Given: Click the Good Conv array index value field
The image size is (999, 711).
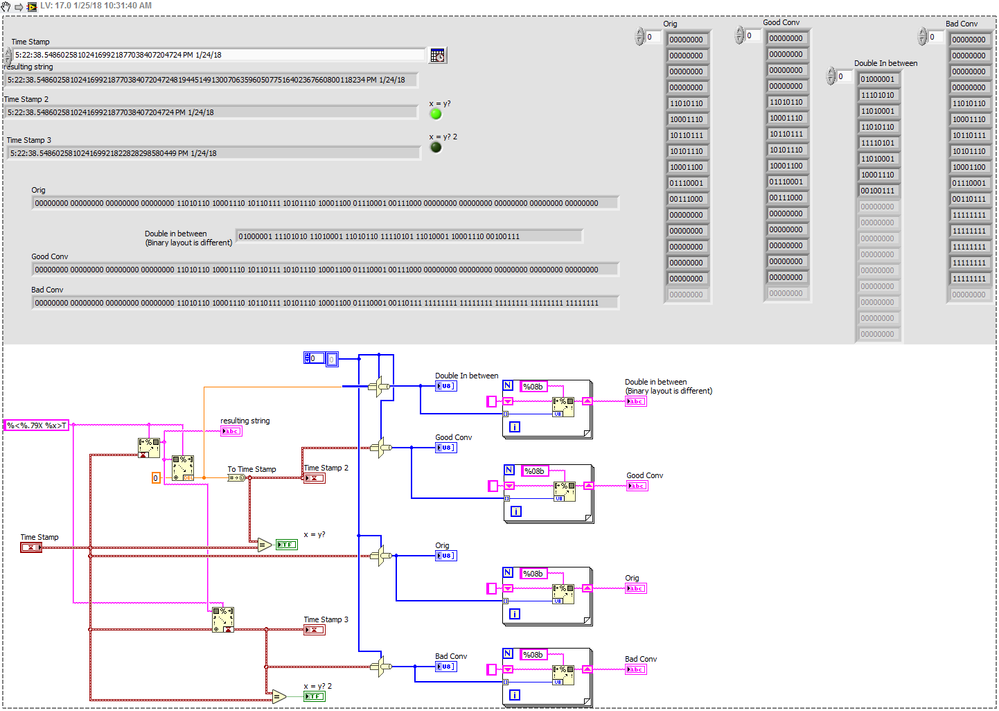Looking at the screenshot, I should (x=752, y=36).
